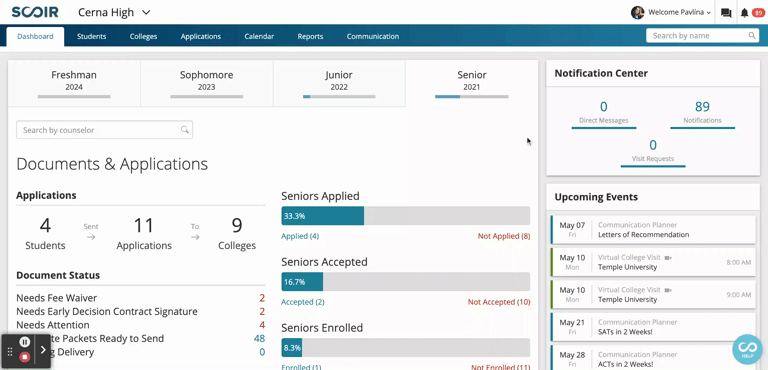Expand the Welcome Pavlina account menu
768x370 pixels.
coord(679,13)
